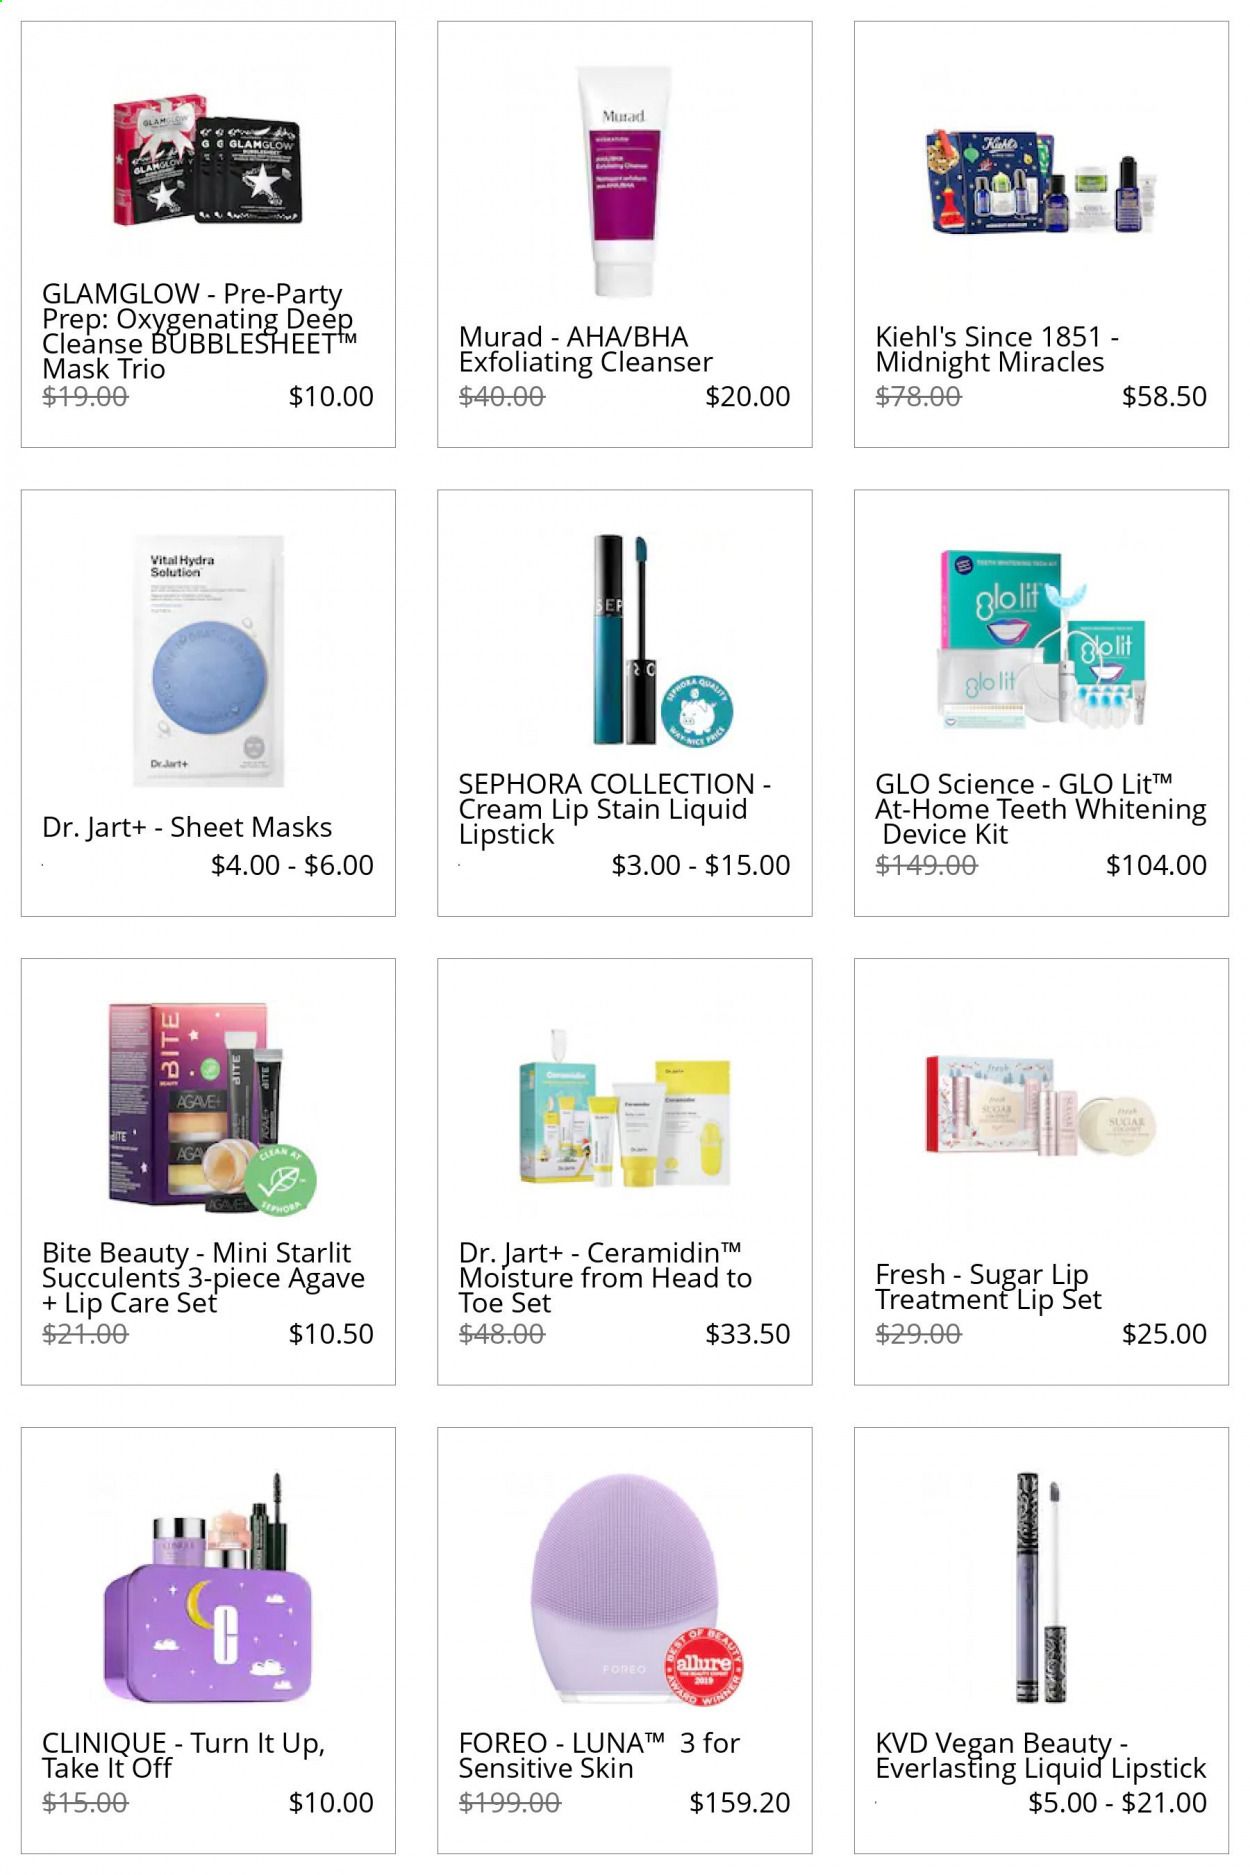Image resolution: width=1250 pixels, height=1875 pixels.
Task: Open the Murad - AHA/BHA Exfoliating Cleanser title
Action: [x=586, y=349]
